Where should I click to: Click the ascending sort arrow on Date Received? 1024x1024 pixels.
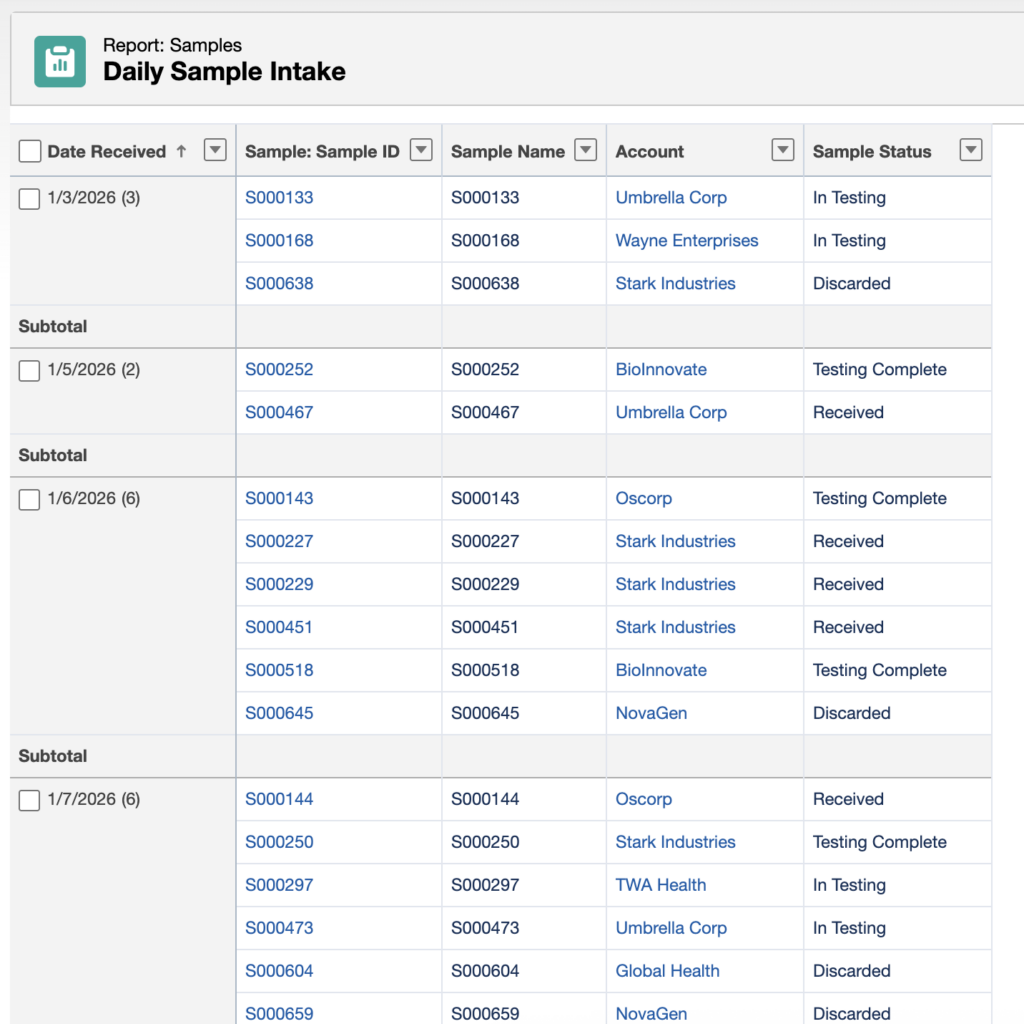click(182, 152)
